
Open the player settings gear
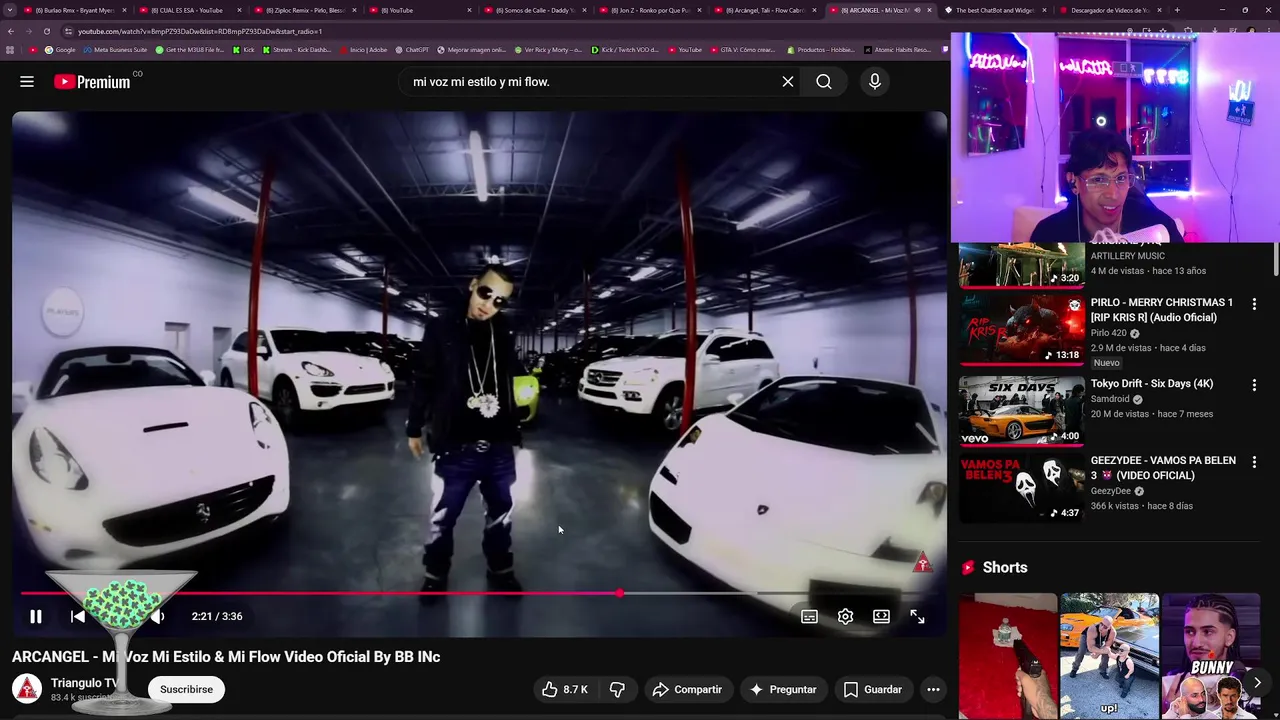coord(845,617)
